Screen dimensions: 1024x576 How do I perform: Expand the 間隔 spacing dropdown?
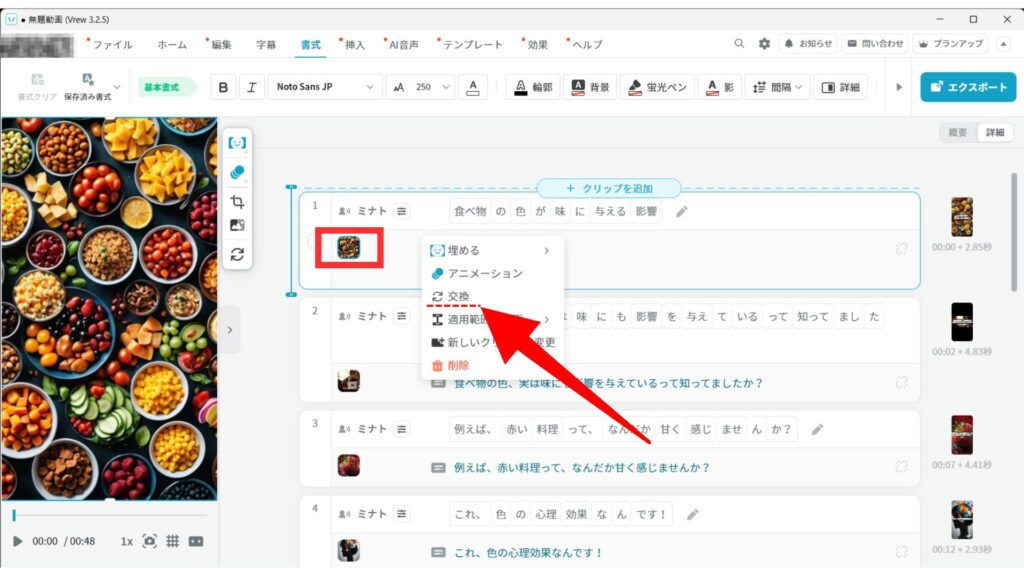point(778,87)
